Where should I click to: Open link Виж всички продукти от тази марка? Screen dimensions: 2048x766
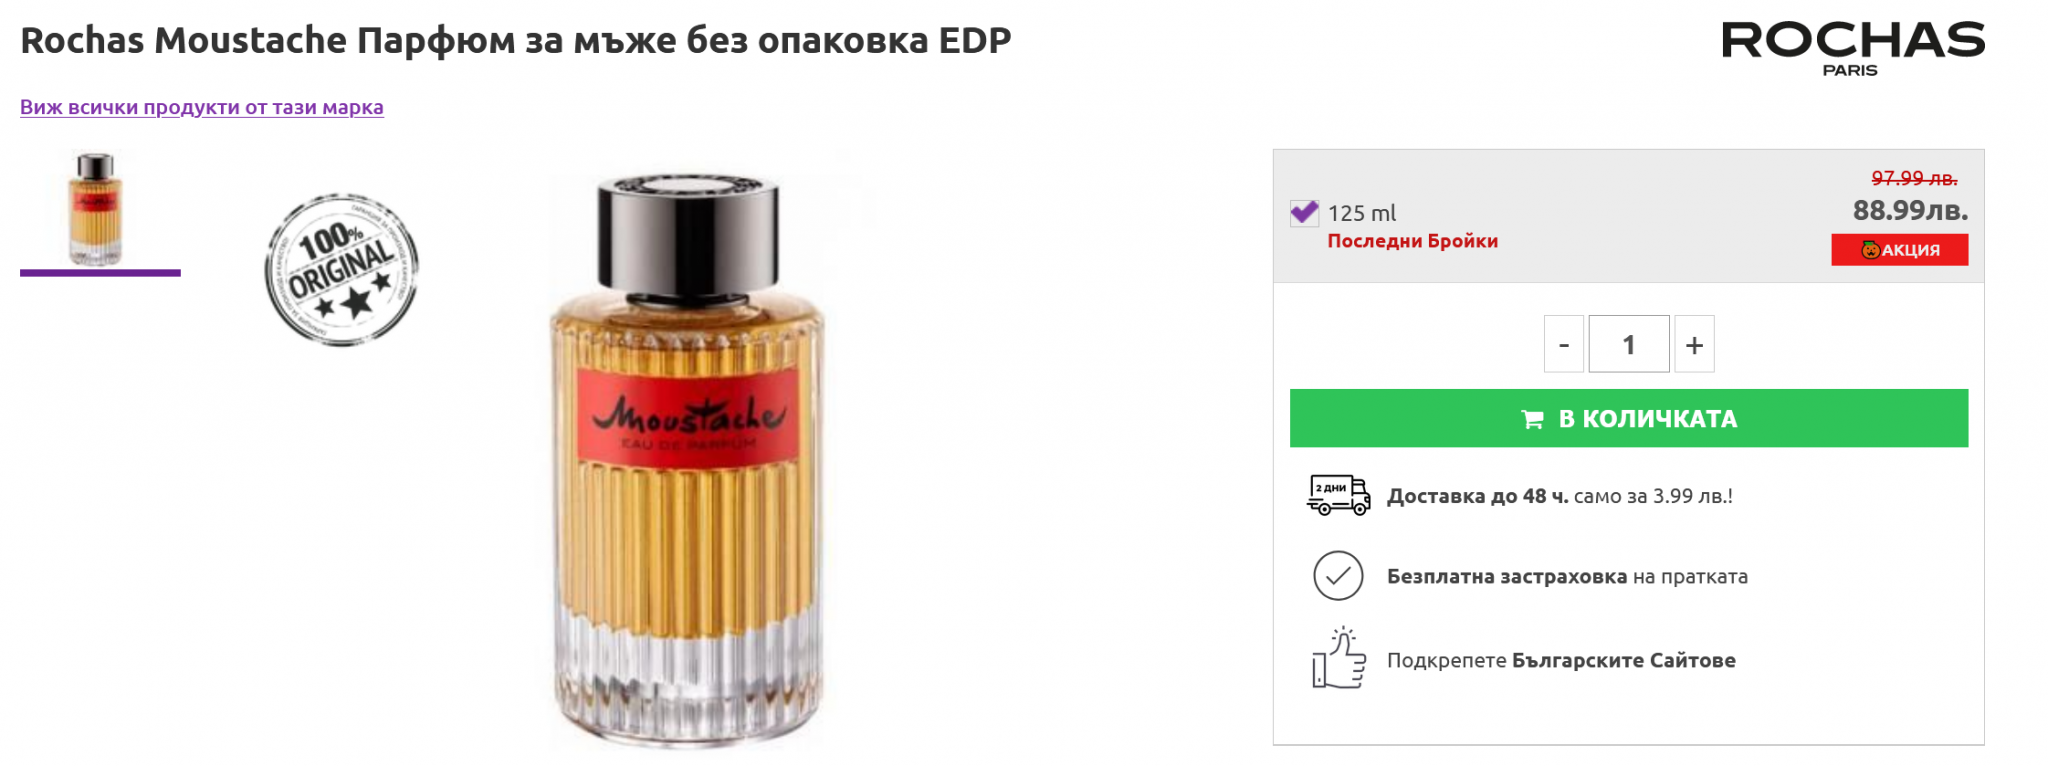pos(202,107)
